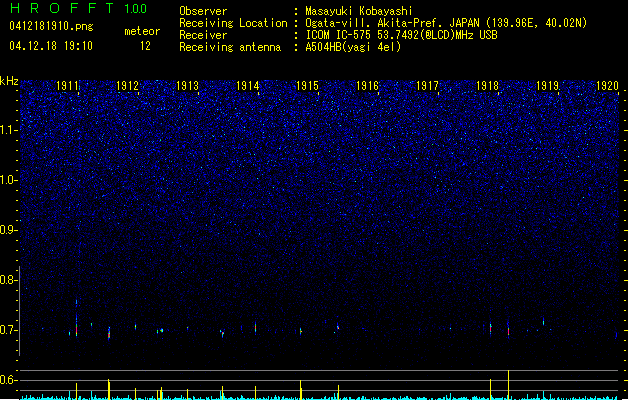Select the 1916 time axis label

[367, 86]
